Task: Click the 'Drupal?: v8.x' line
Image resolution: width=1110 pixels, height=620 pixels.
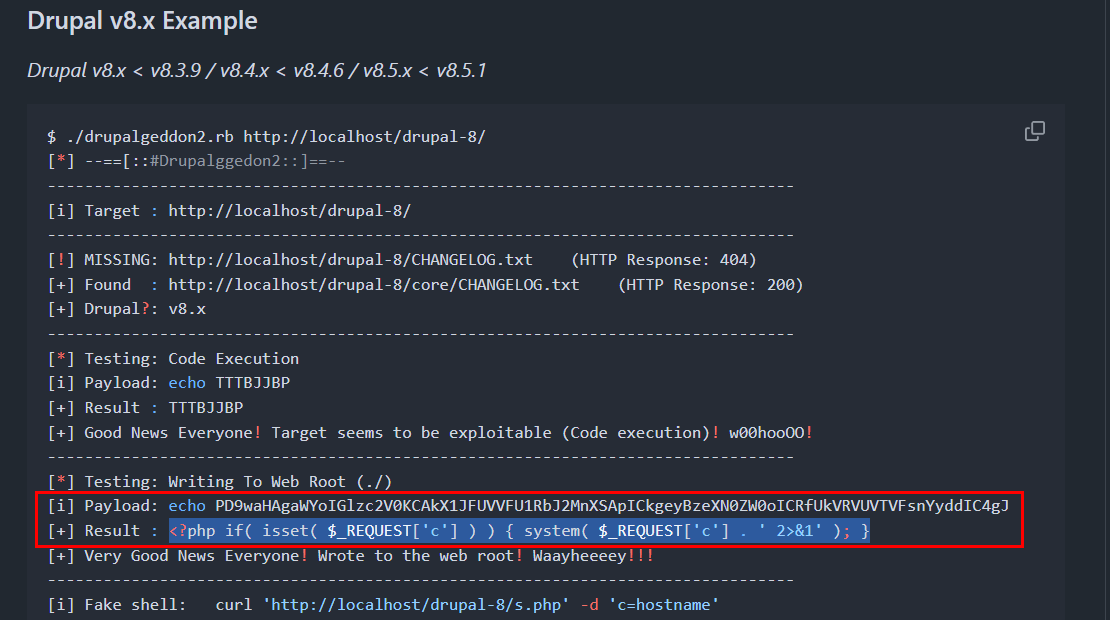Action: 127,309
